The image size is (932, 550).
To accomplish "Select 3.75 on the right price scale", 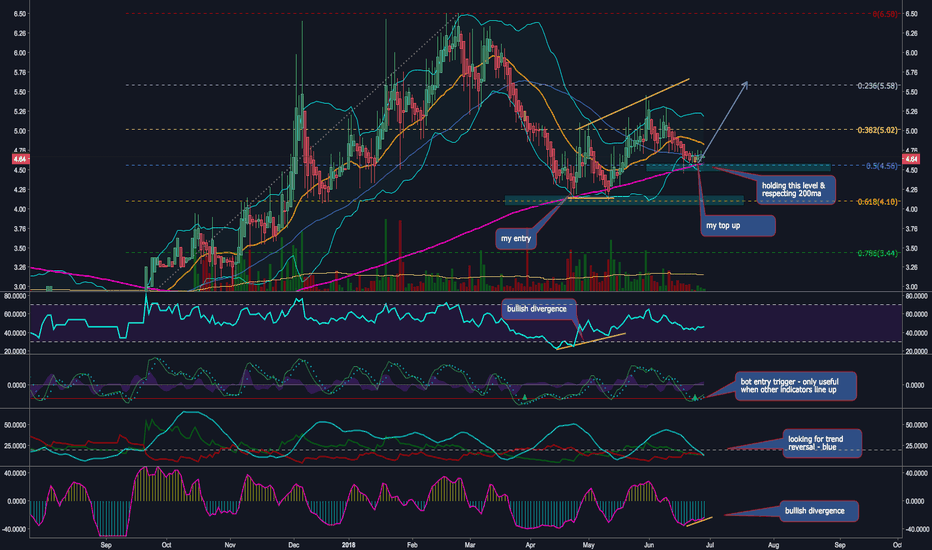I will click(x=911, y=229).
